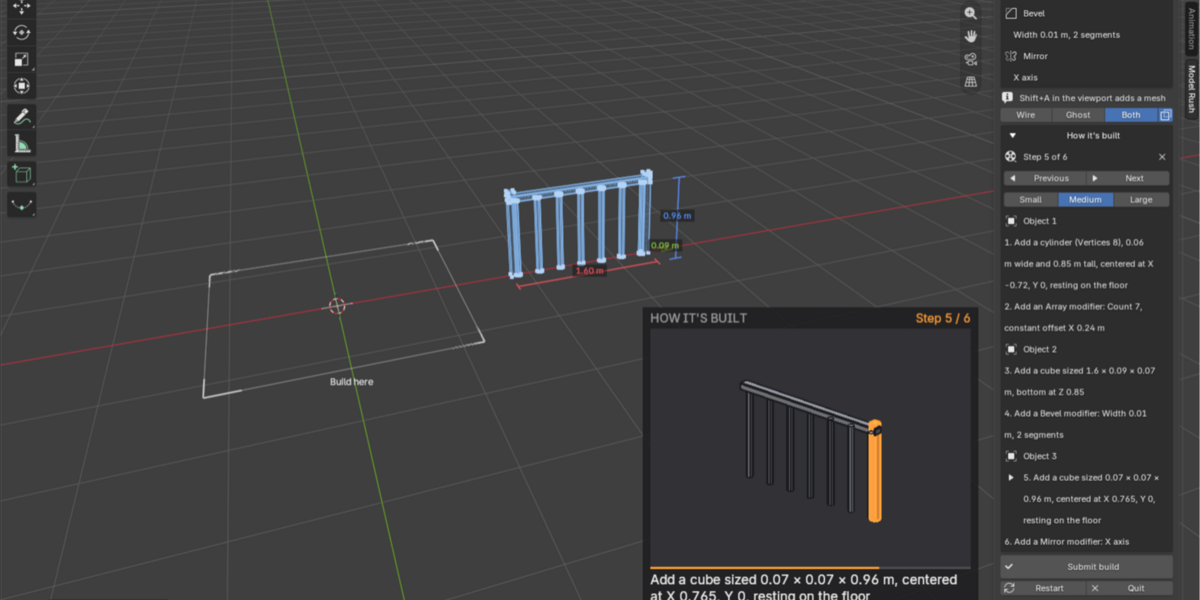Open the Model Rush sidebar tab
Screen dimensions: 1200x600
[x=1191, y=89]
